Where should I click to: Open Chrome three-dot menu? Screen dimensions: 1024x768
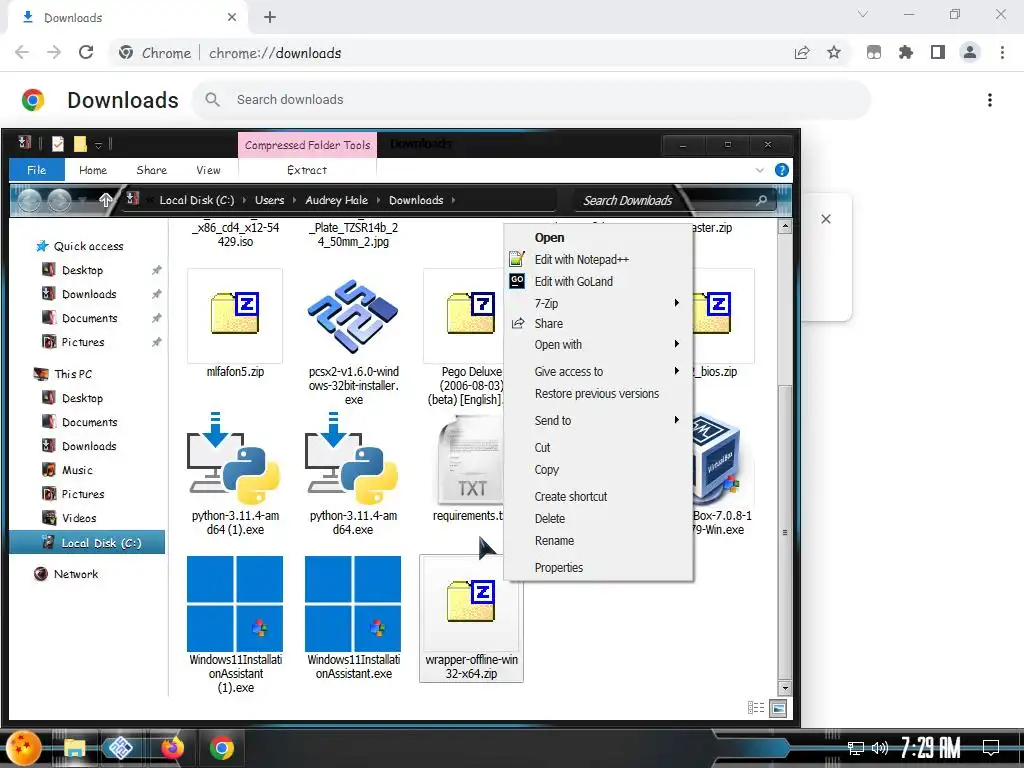(1002, 53)
